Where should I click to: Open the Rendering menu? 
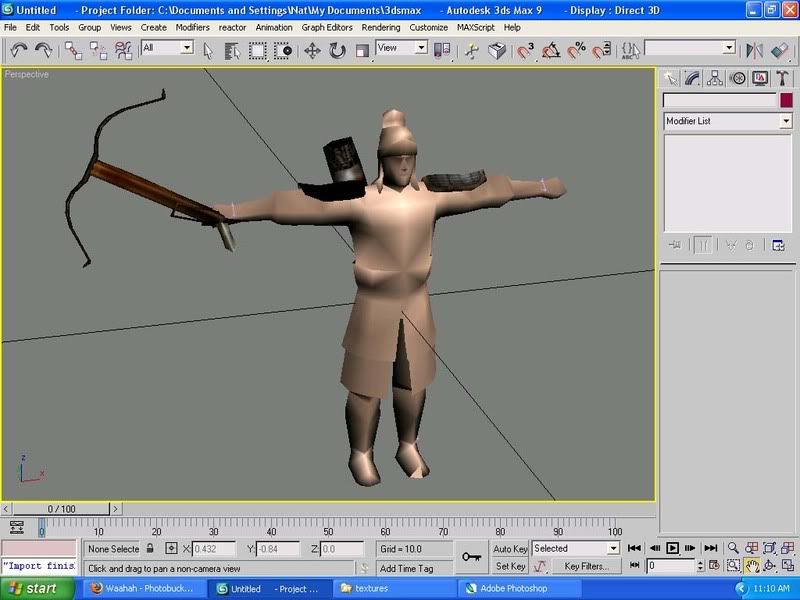point(380,27)
